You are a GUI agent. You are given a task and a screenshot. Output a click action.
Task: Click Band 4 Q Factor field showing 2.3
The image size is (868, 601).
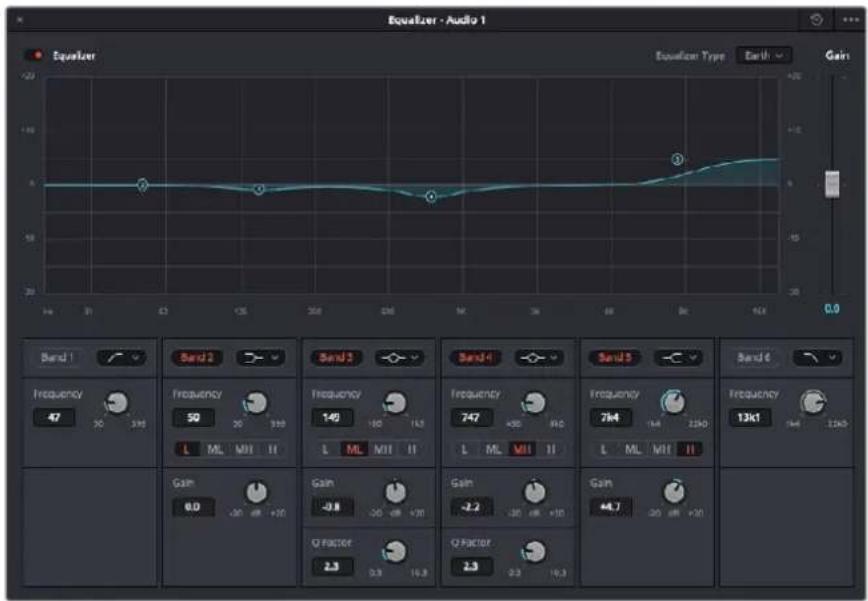point(472,567)
